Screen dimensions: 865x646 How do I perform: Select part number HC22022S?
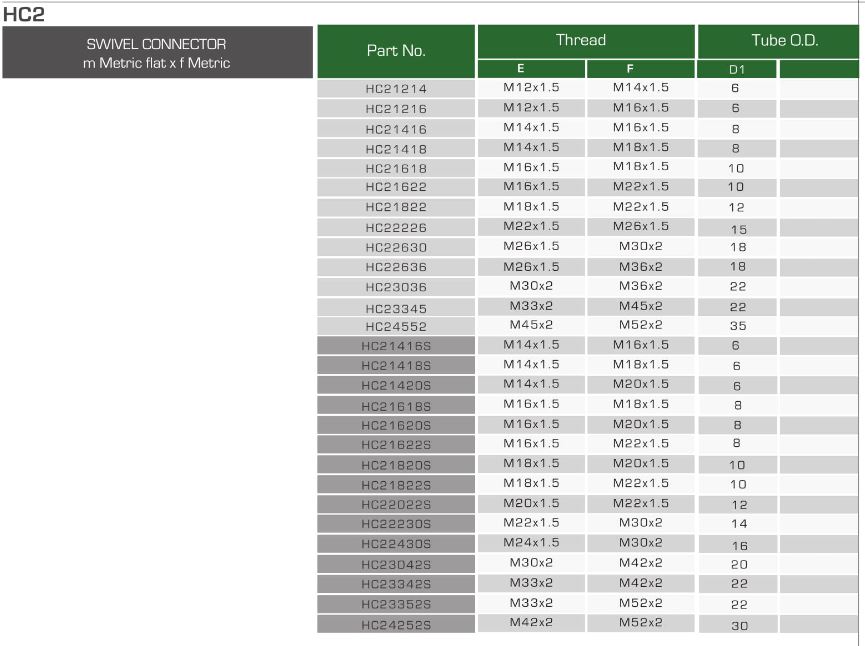coord(396,504)
